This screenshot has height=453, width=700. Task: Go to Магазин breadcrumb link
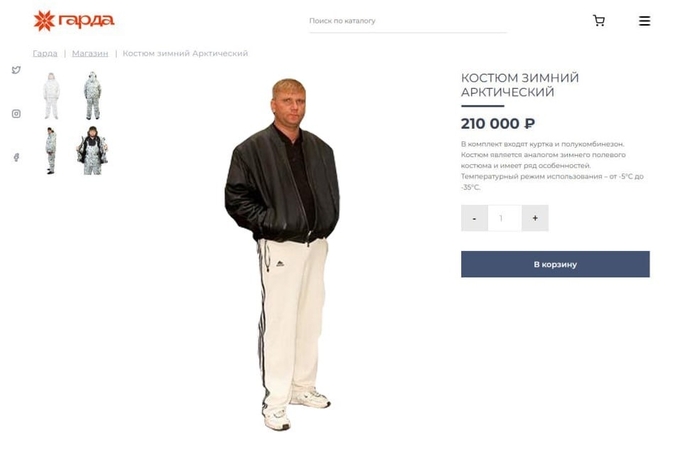[x=90, y=54]
